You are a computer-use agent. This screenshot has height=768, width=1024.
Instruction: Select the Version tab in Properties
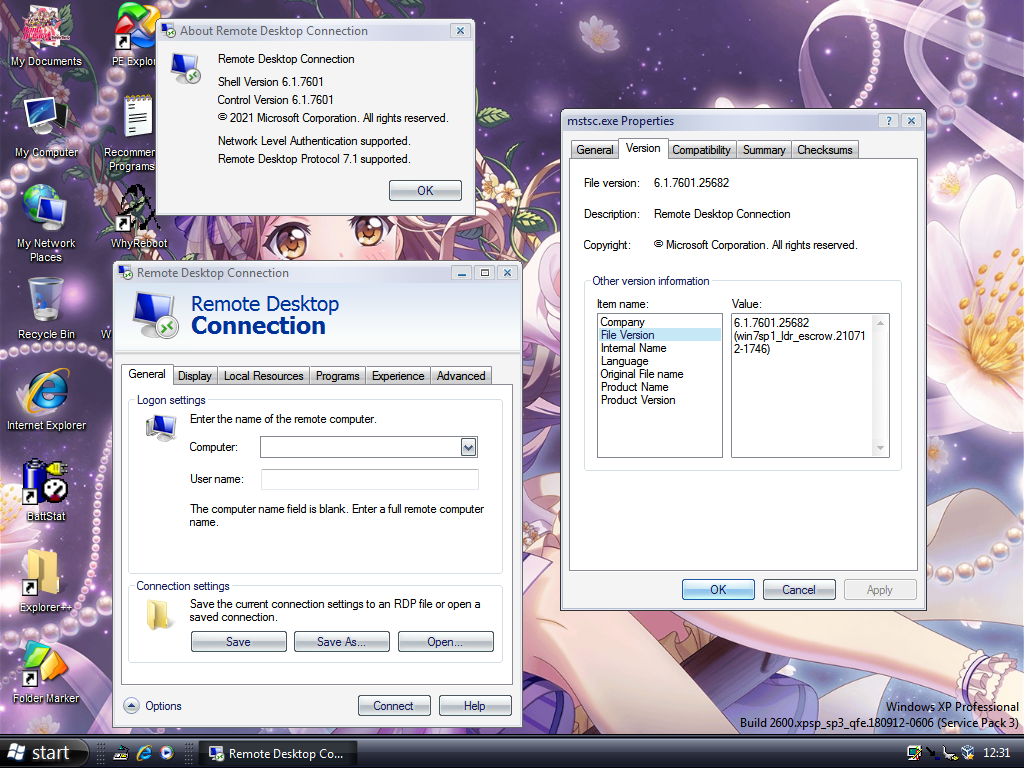(x=643, y=148)
